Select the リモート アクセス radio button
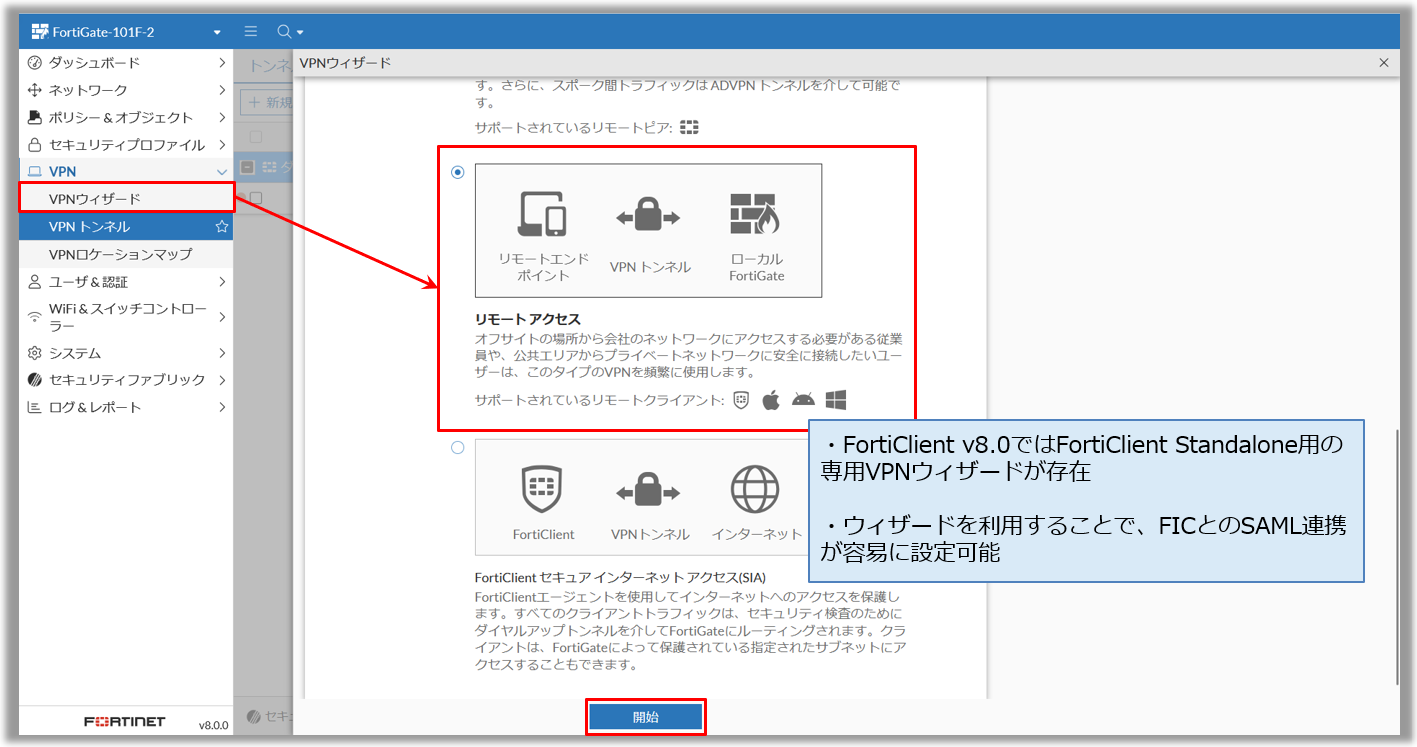1417x747 pixels. [x=458, y=172]
